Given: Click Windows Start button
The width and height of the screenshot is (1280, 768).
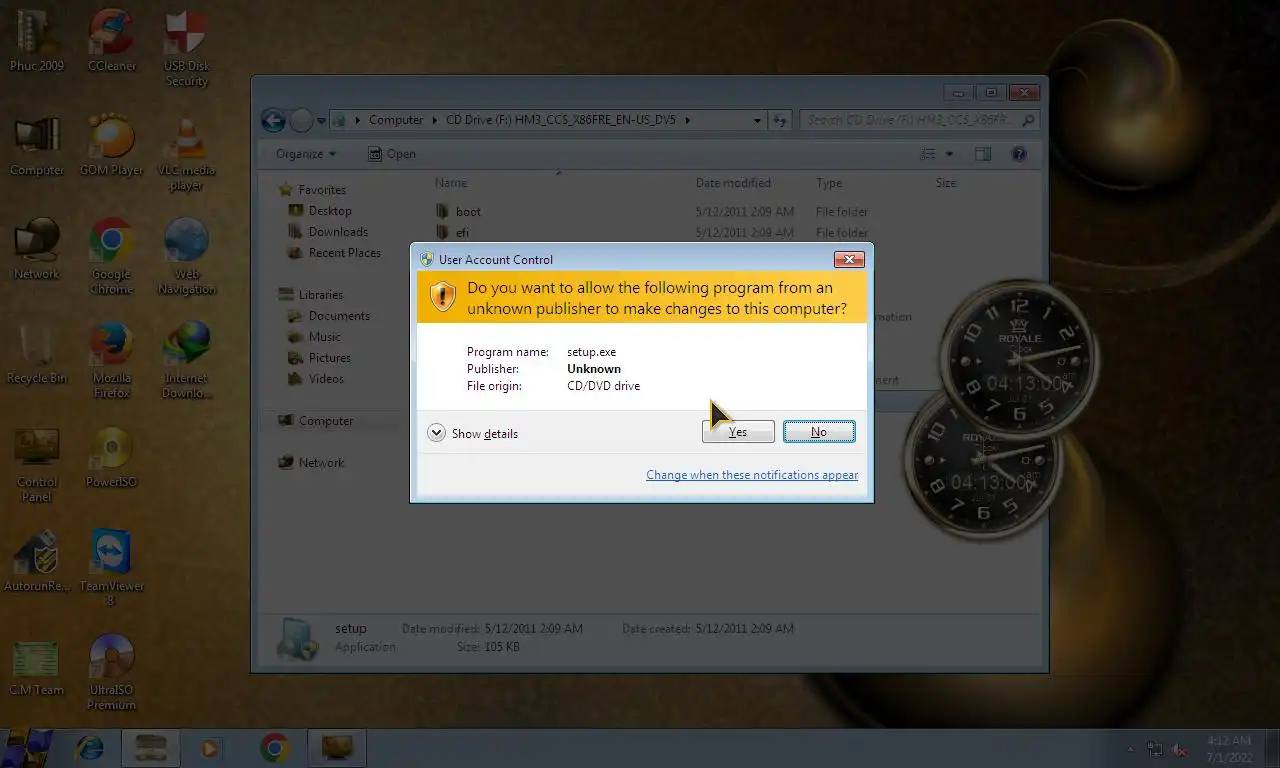Looking at the screenshot, I should (x=28, y=747).
